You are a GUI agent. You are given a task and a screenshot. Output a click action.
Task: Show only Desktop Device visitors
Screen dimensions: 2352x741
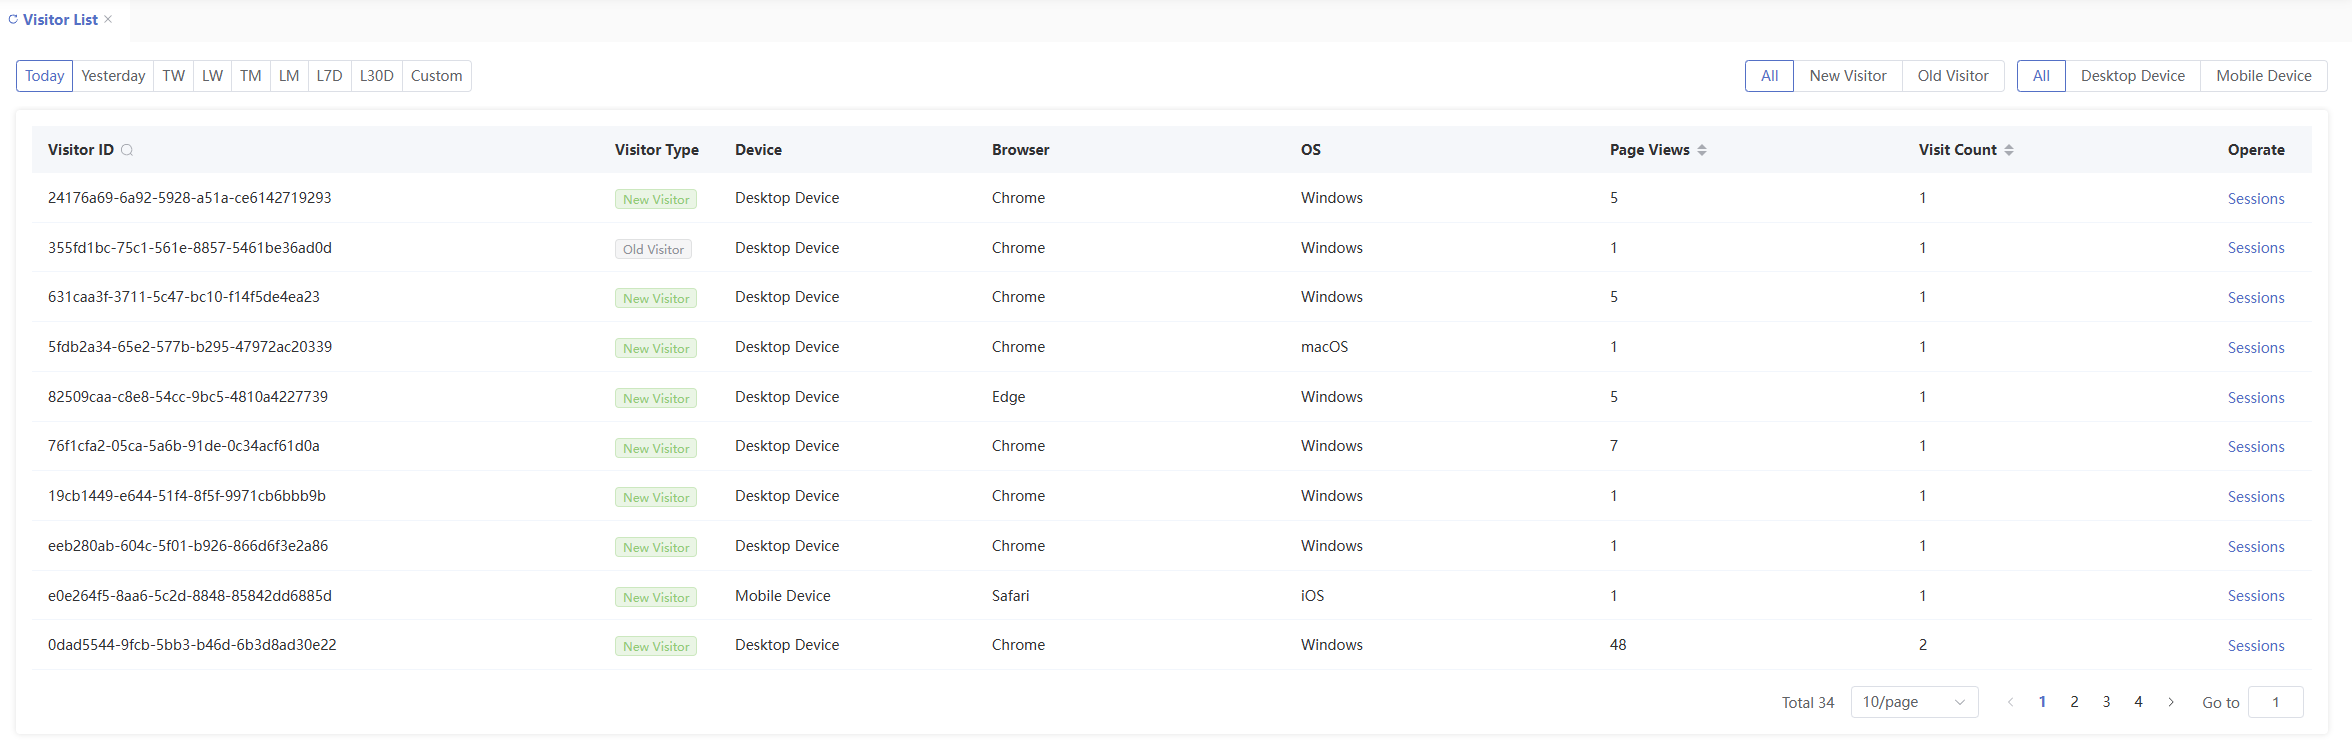[2132, 76]
